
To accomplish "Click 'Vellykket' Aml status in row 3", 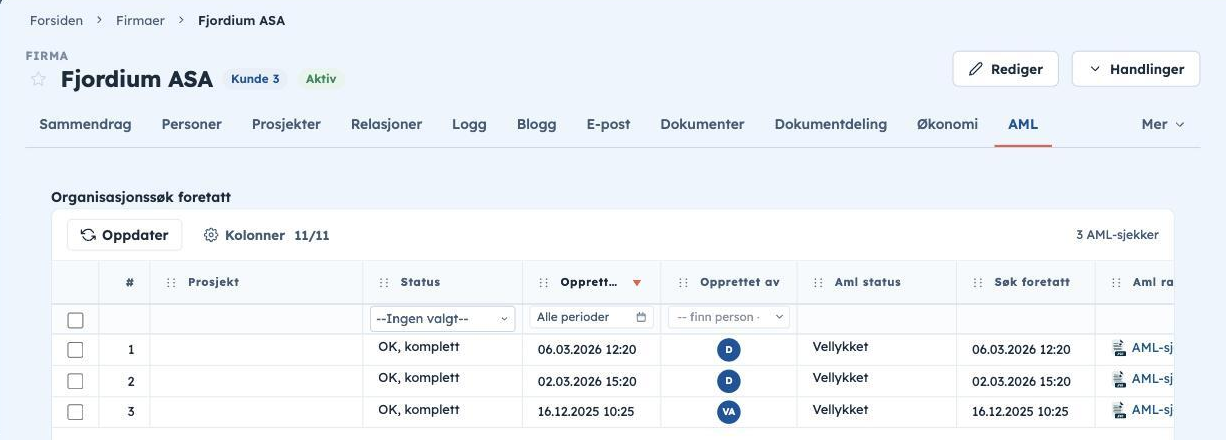I will pyautogui.click(x=840, y=409).
